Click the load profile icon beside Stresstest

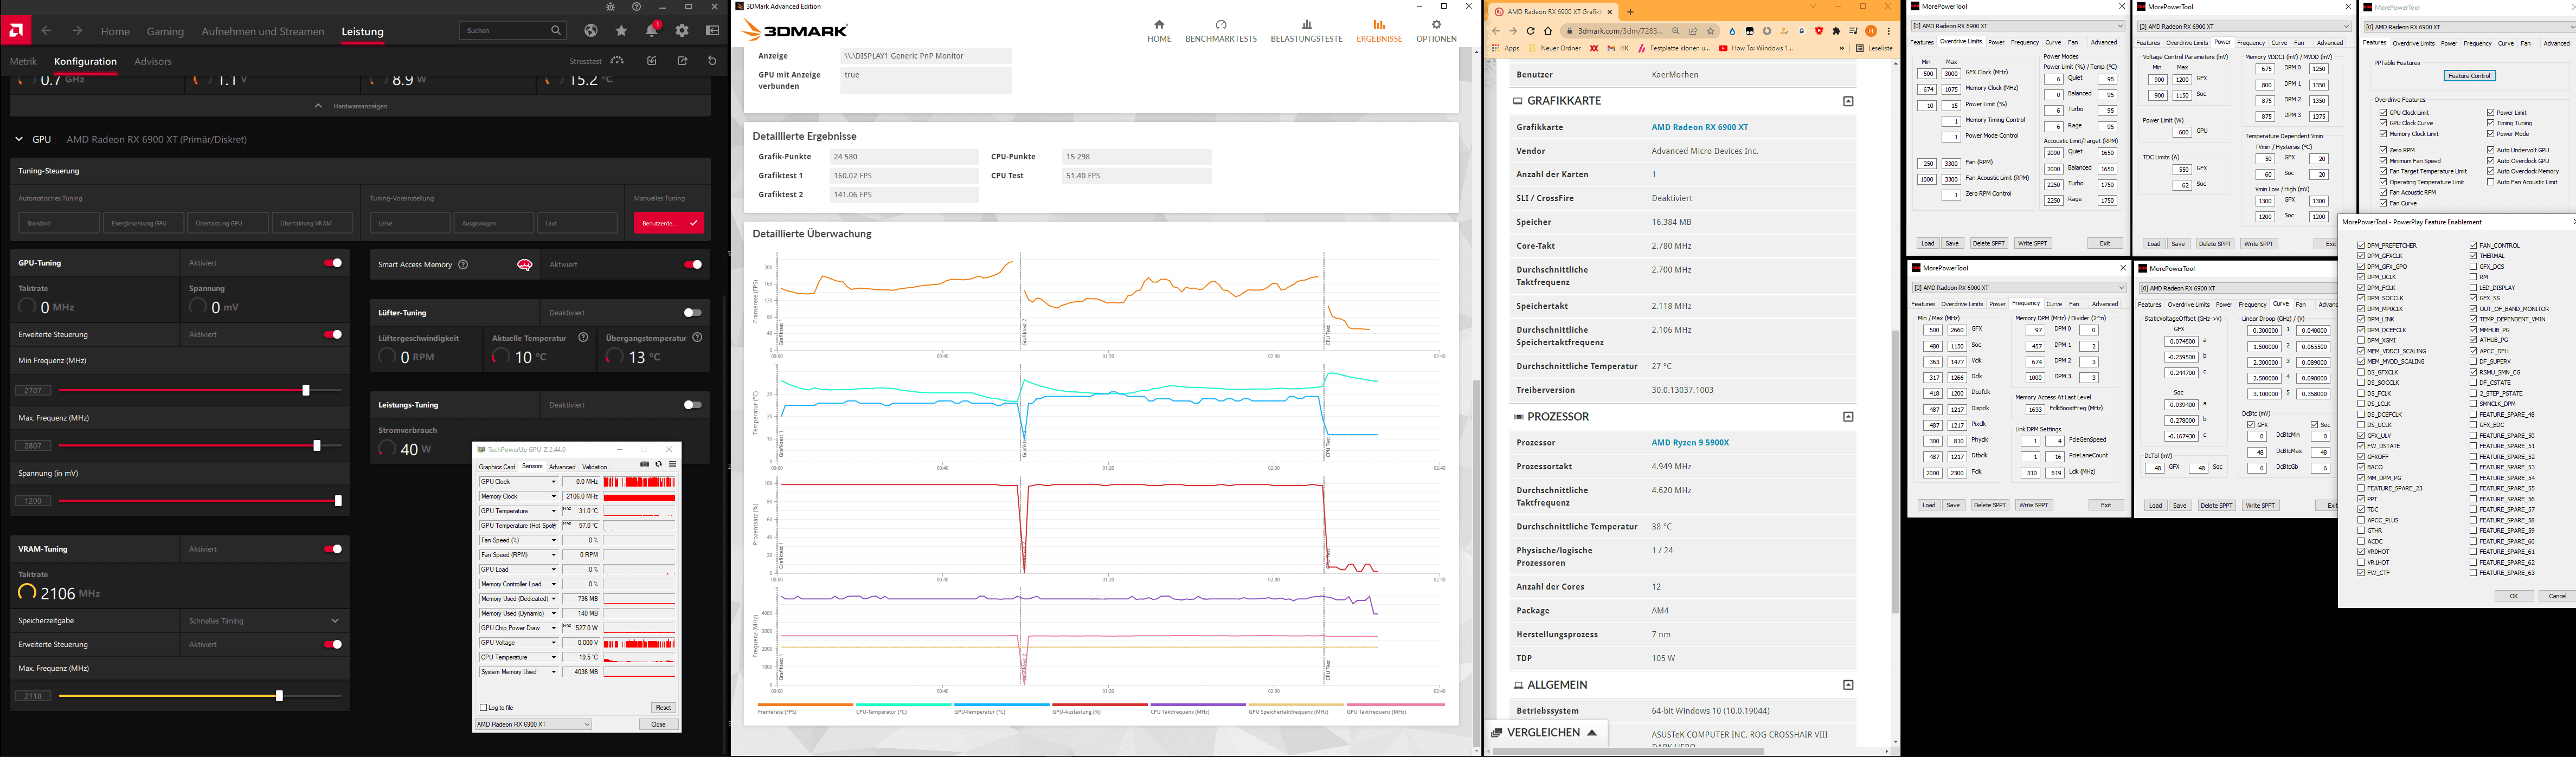point(652,61)
